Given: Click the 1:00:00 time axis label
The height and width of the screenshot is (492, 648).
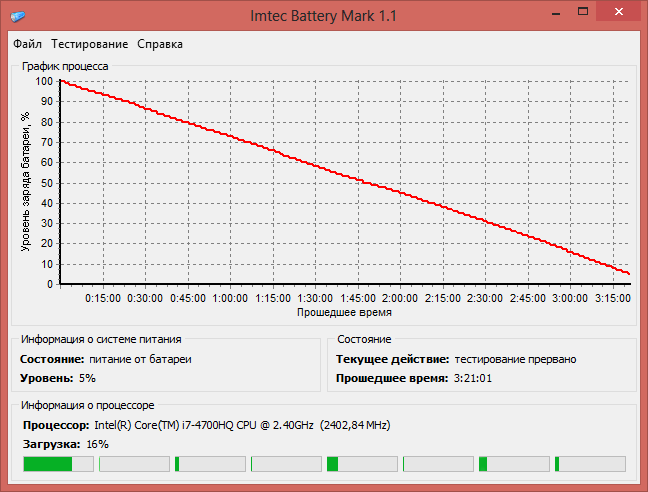Looking at the screenshot, I should (230, 298).
